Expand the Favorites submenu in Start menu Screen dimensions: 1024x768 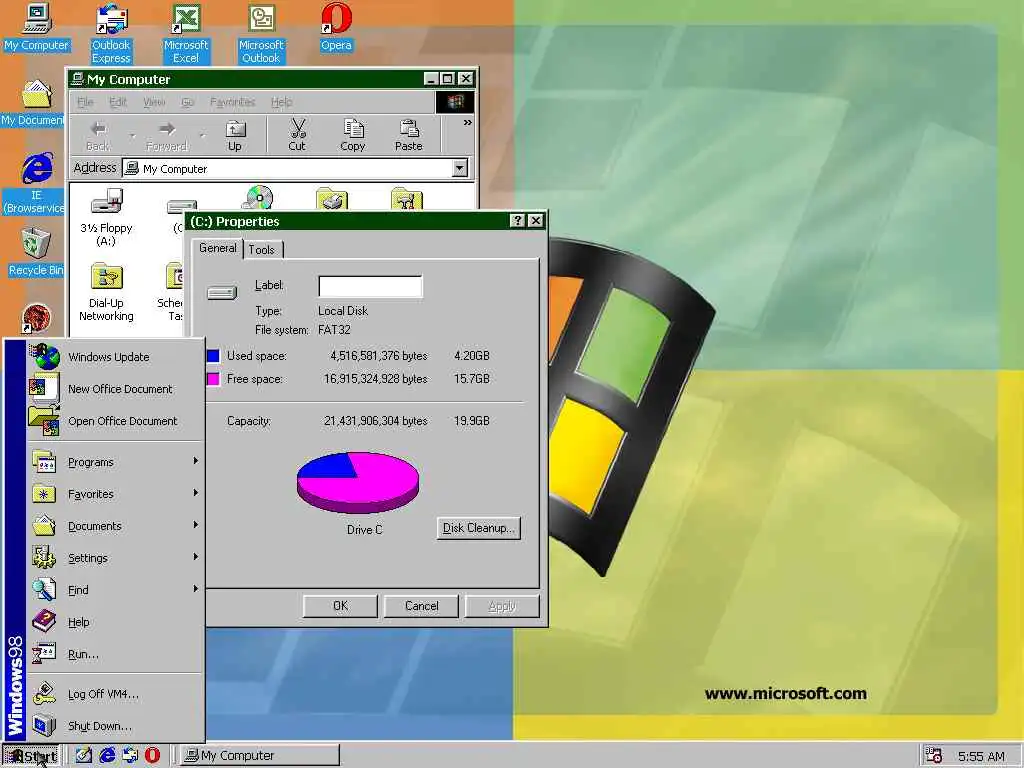coord(116,494)
